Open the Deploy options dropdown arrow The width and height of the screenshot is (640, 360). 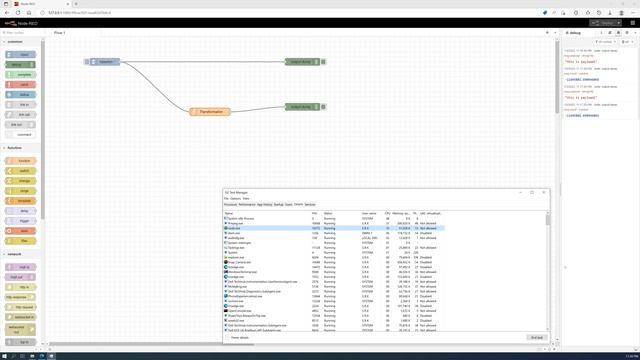(x=619, y=23)
